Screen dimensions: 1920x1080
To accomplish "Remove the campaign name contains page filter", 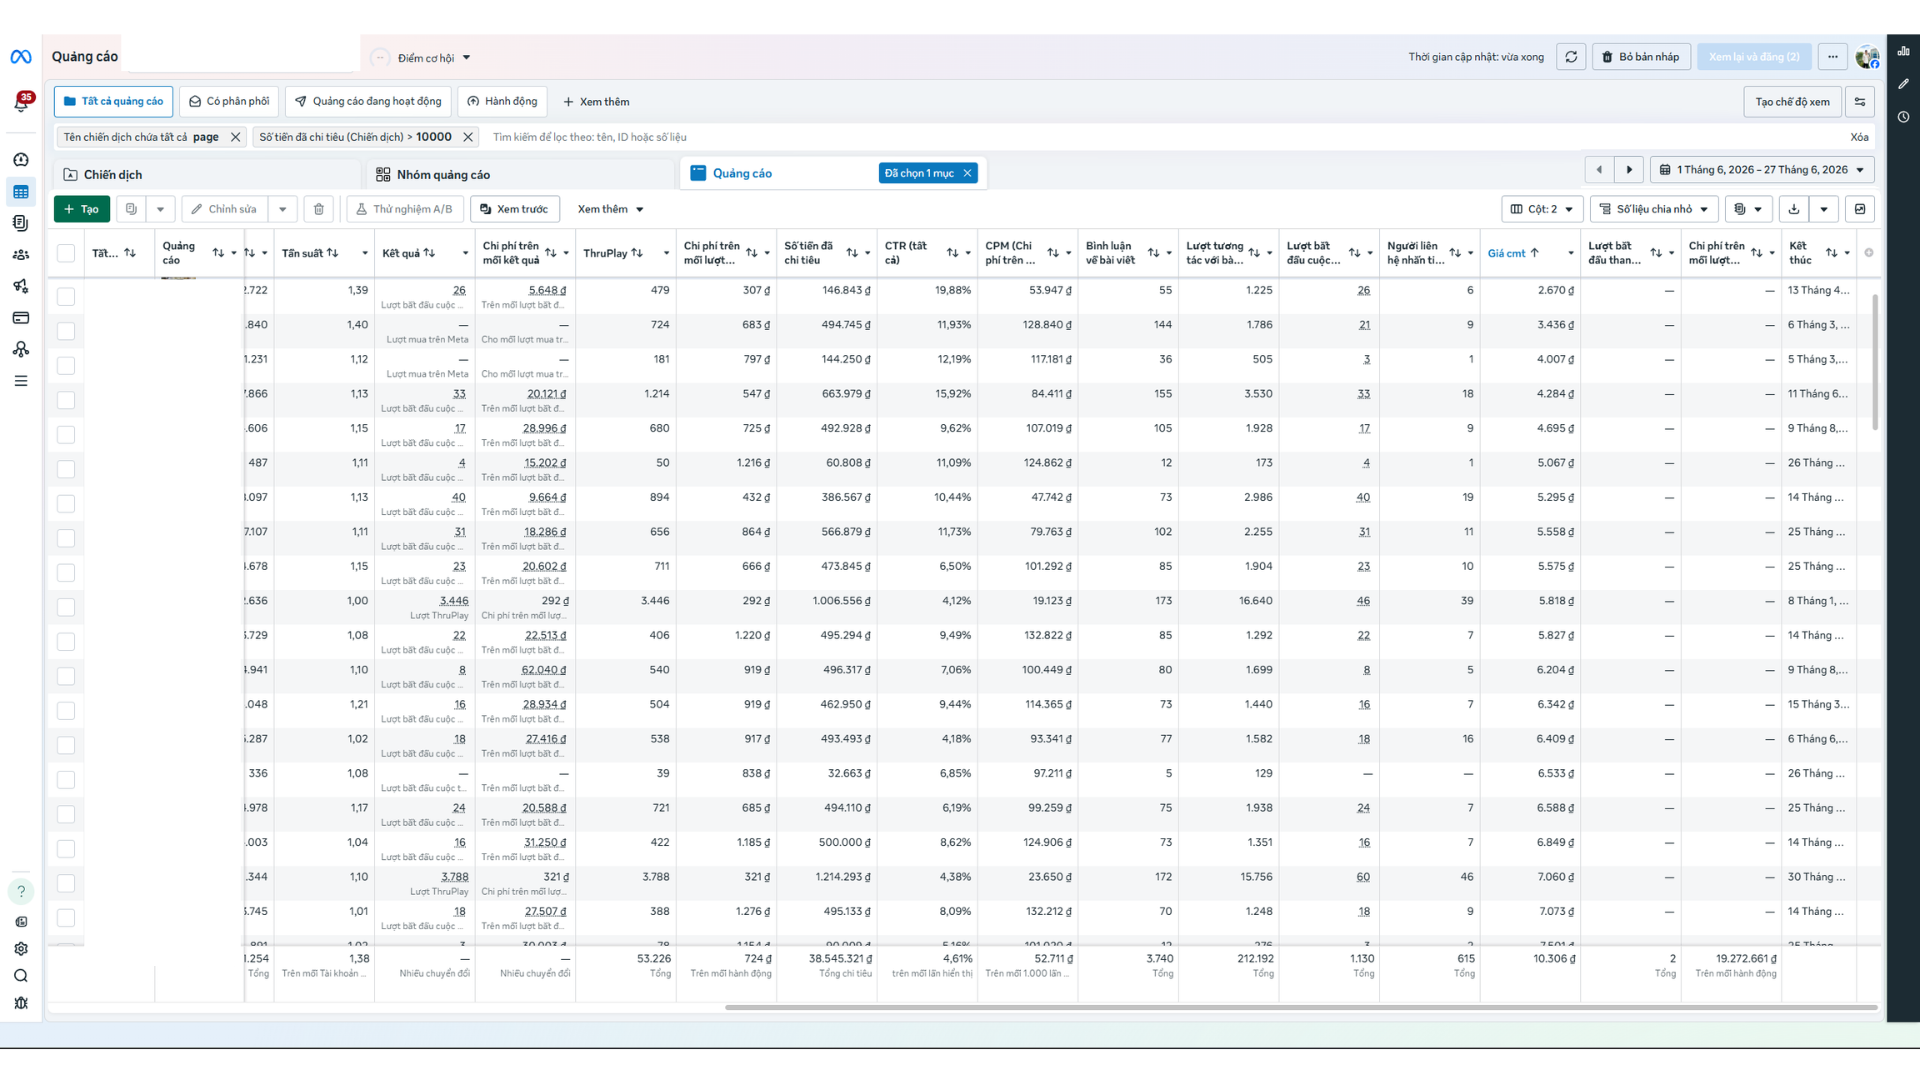I will tap(235, 137).
